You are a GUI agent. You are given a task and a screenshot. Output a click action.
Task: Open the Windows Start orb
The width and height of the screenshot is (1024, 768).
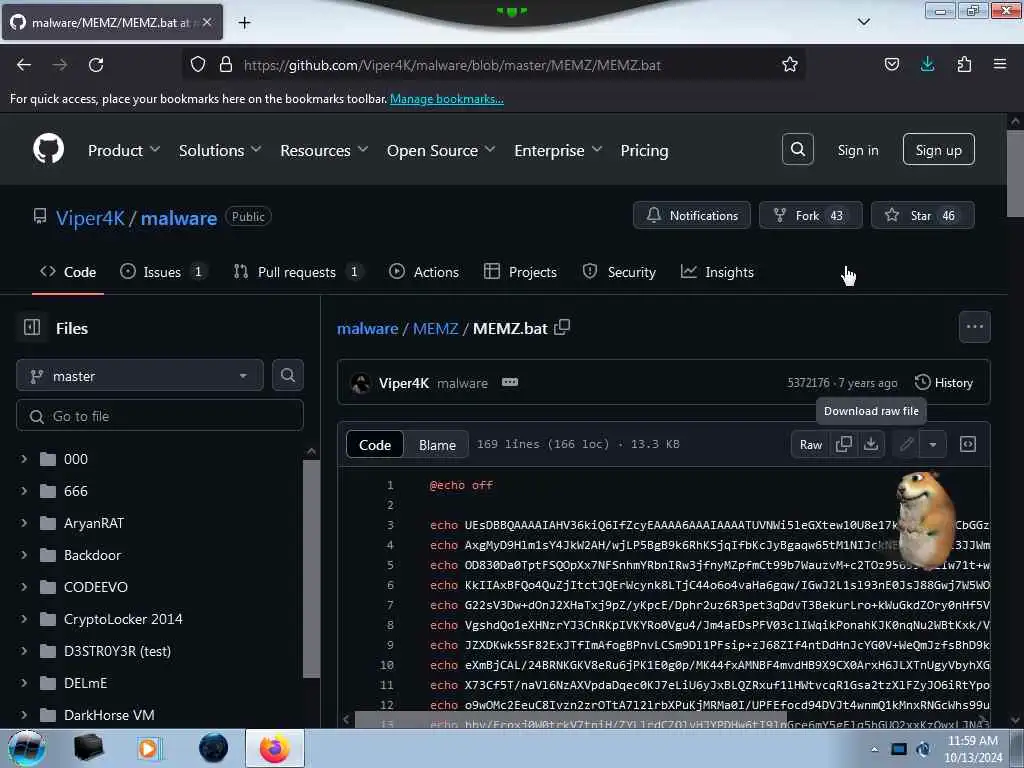pos(26,748)
